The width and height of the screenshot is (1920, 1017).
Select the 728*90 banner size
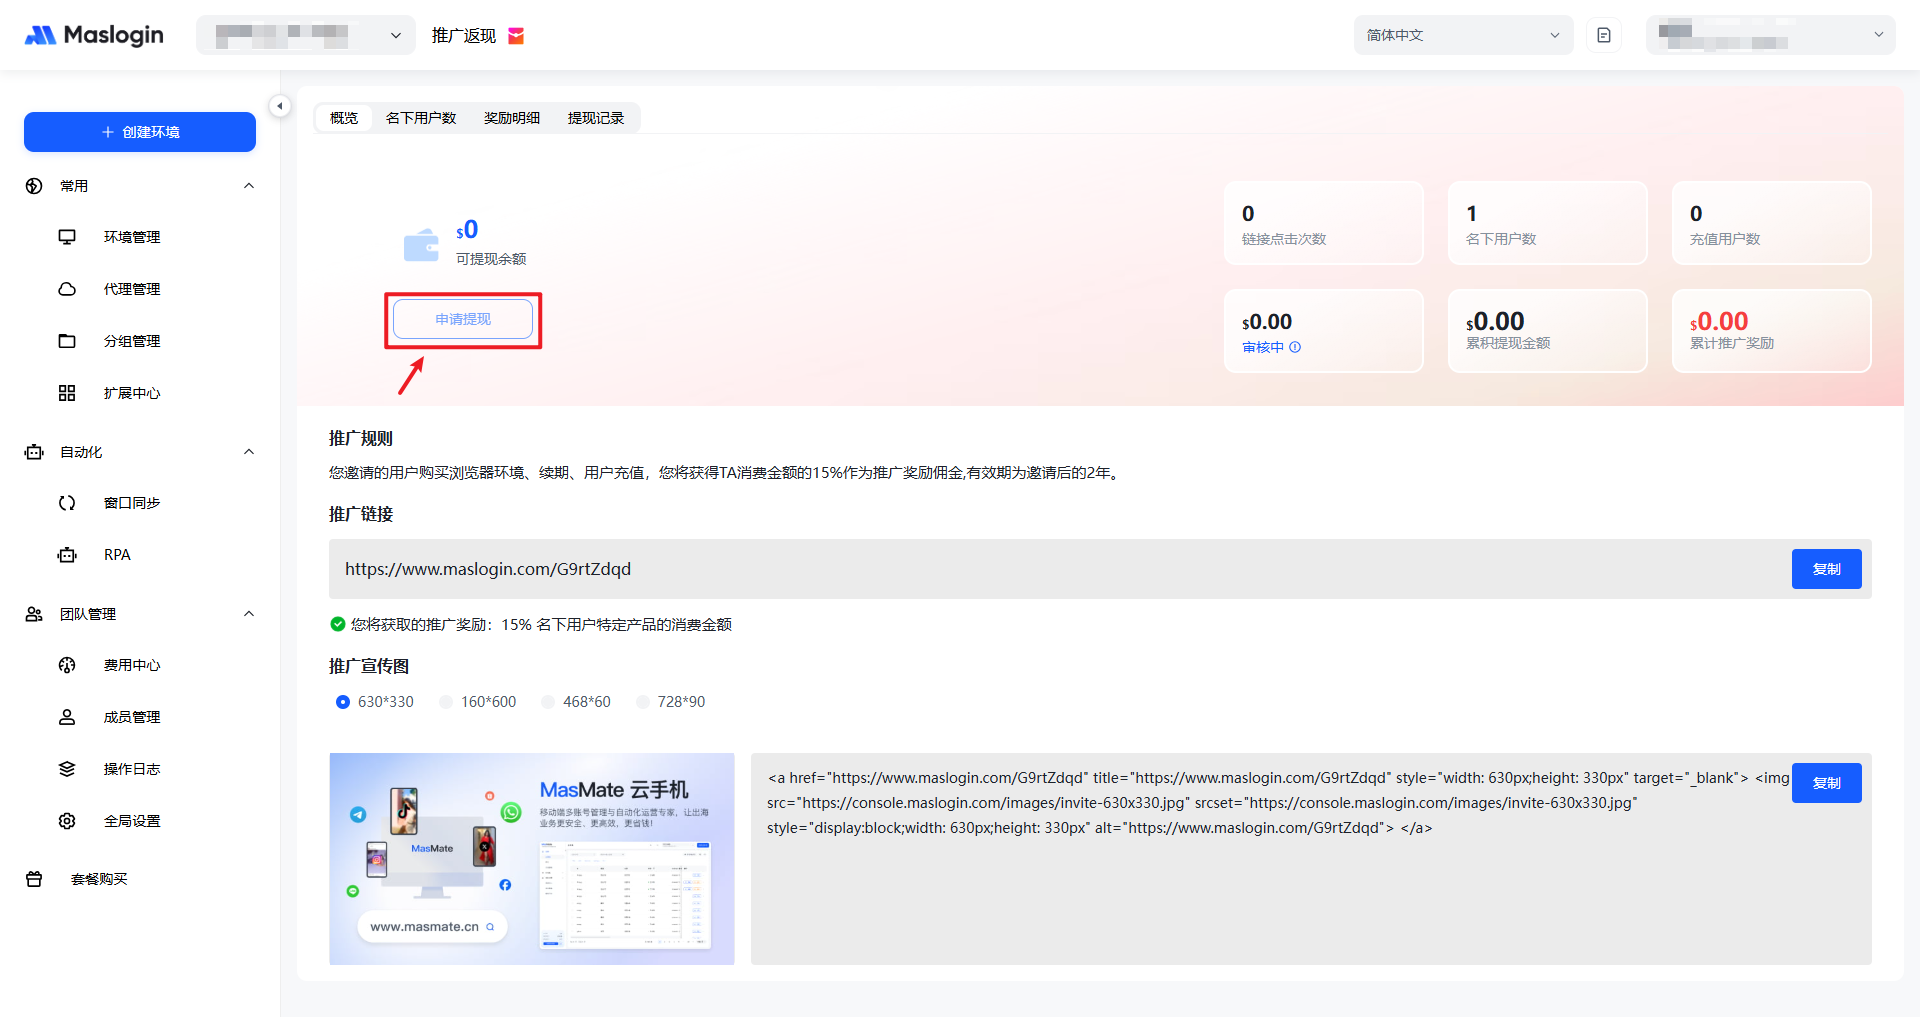tap(643, 702)
